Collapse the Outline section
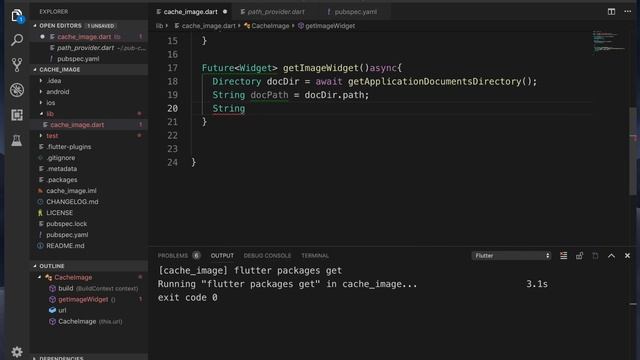This screenshot has width=640, height=360. coord(35,266)
